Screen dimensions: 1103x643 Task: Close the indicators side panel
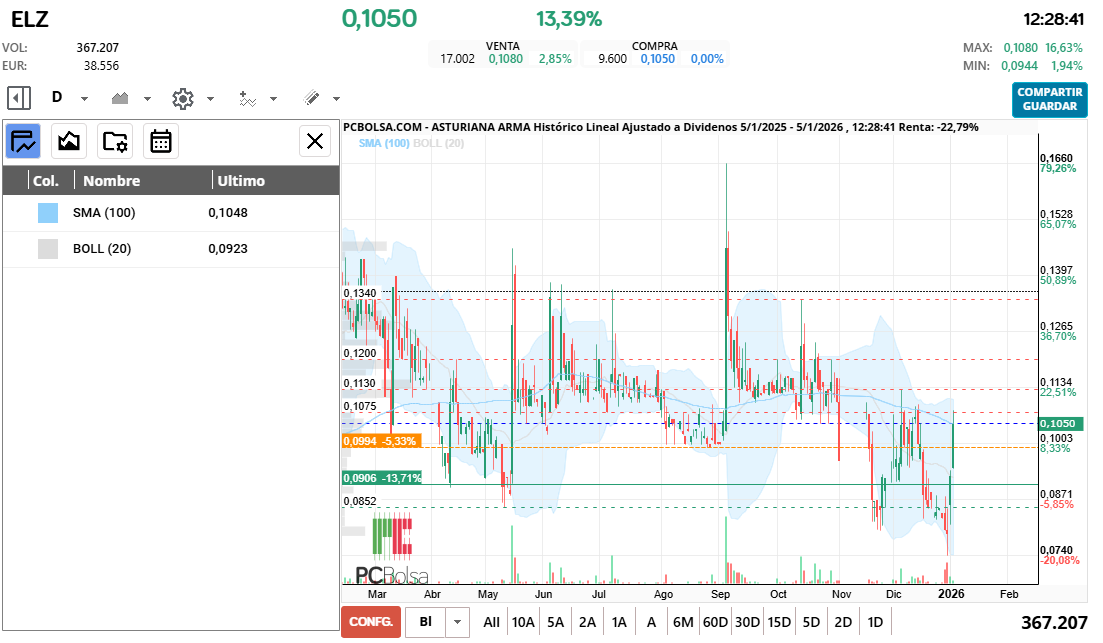point(315,141)
